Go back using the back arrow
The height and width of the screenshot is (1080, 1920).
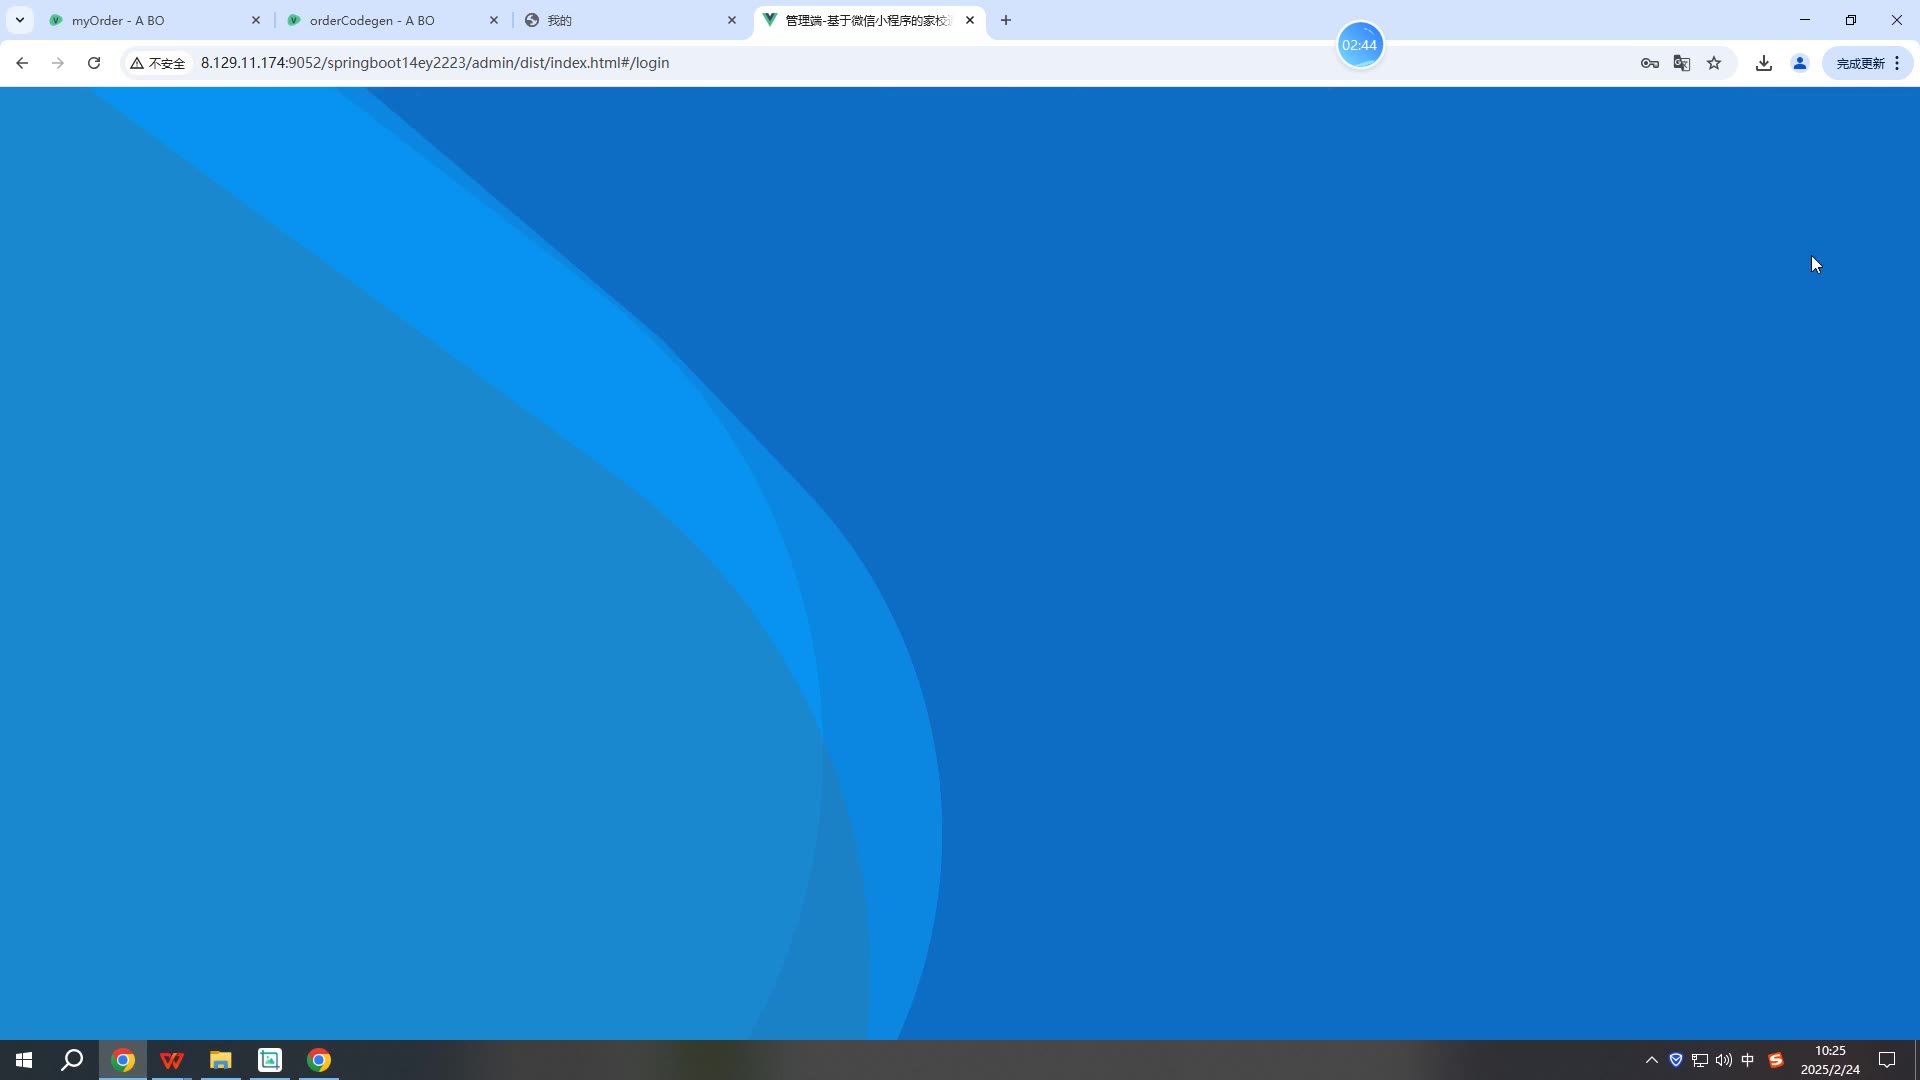coord(22,63)
